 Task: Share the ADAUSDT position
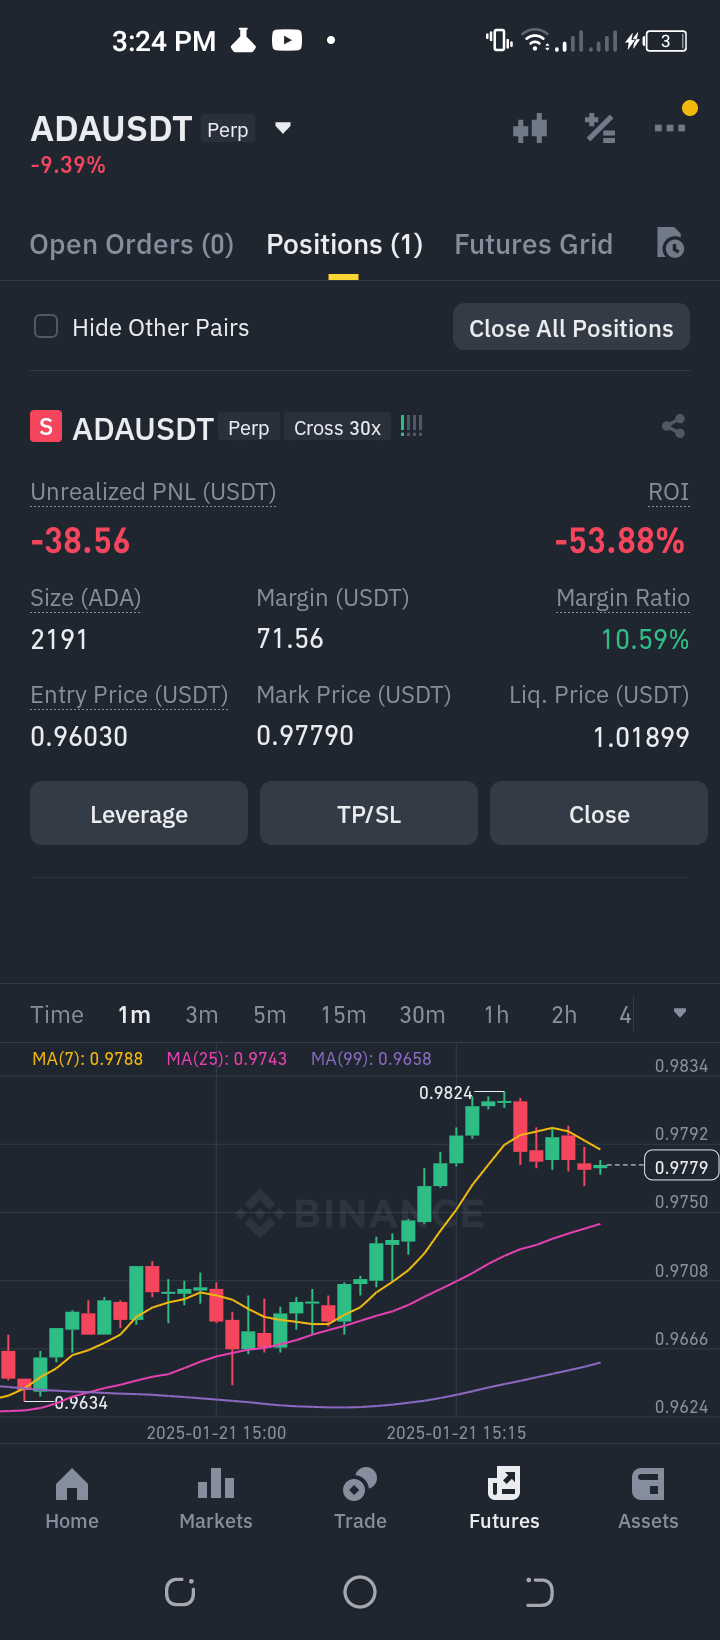pyautogui.click(x=673, y=427)
